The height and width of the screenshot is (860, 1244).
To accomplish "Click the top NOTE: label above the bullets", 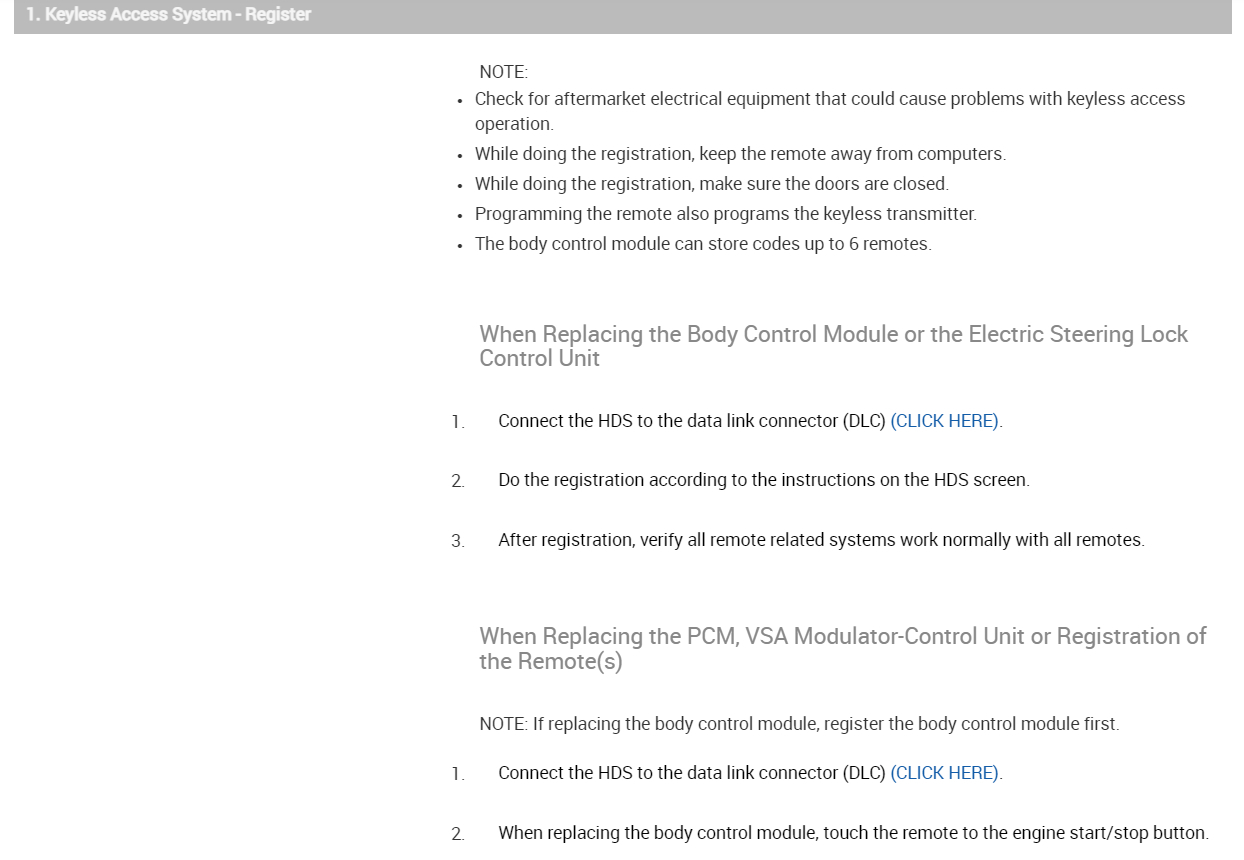I will click(503, 72).
